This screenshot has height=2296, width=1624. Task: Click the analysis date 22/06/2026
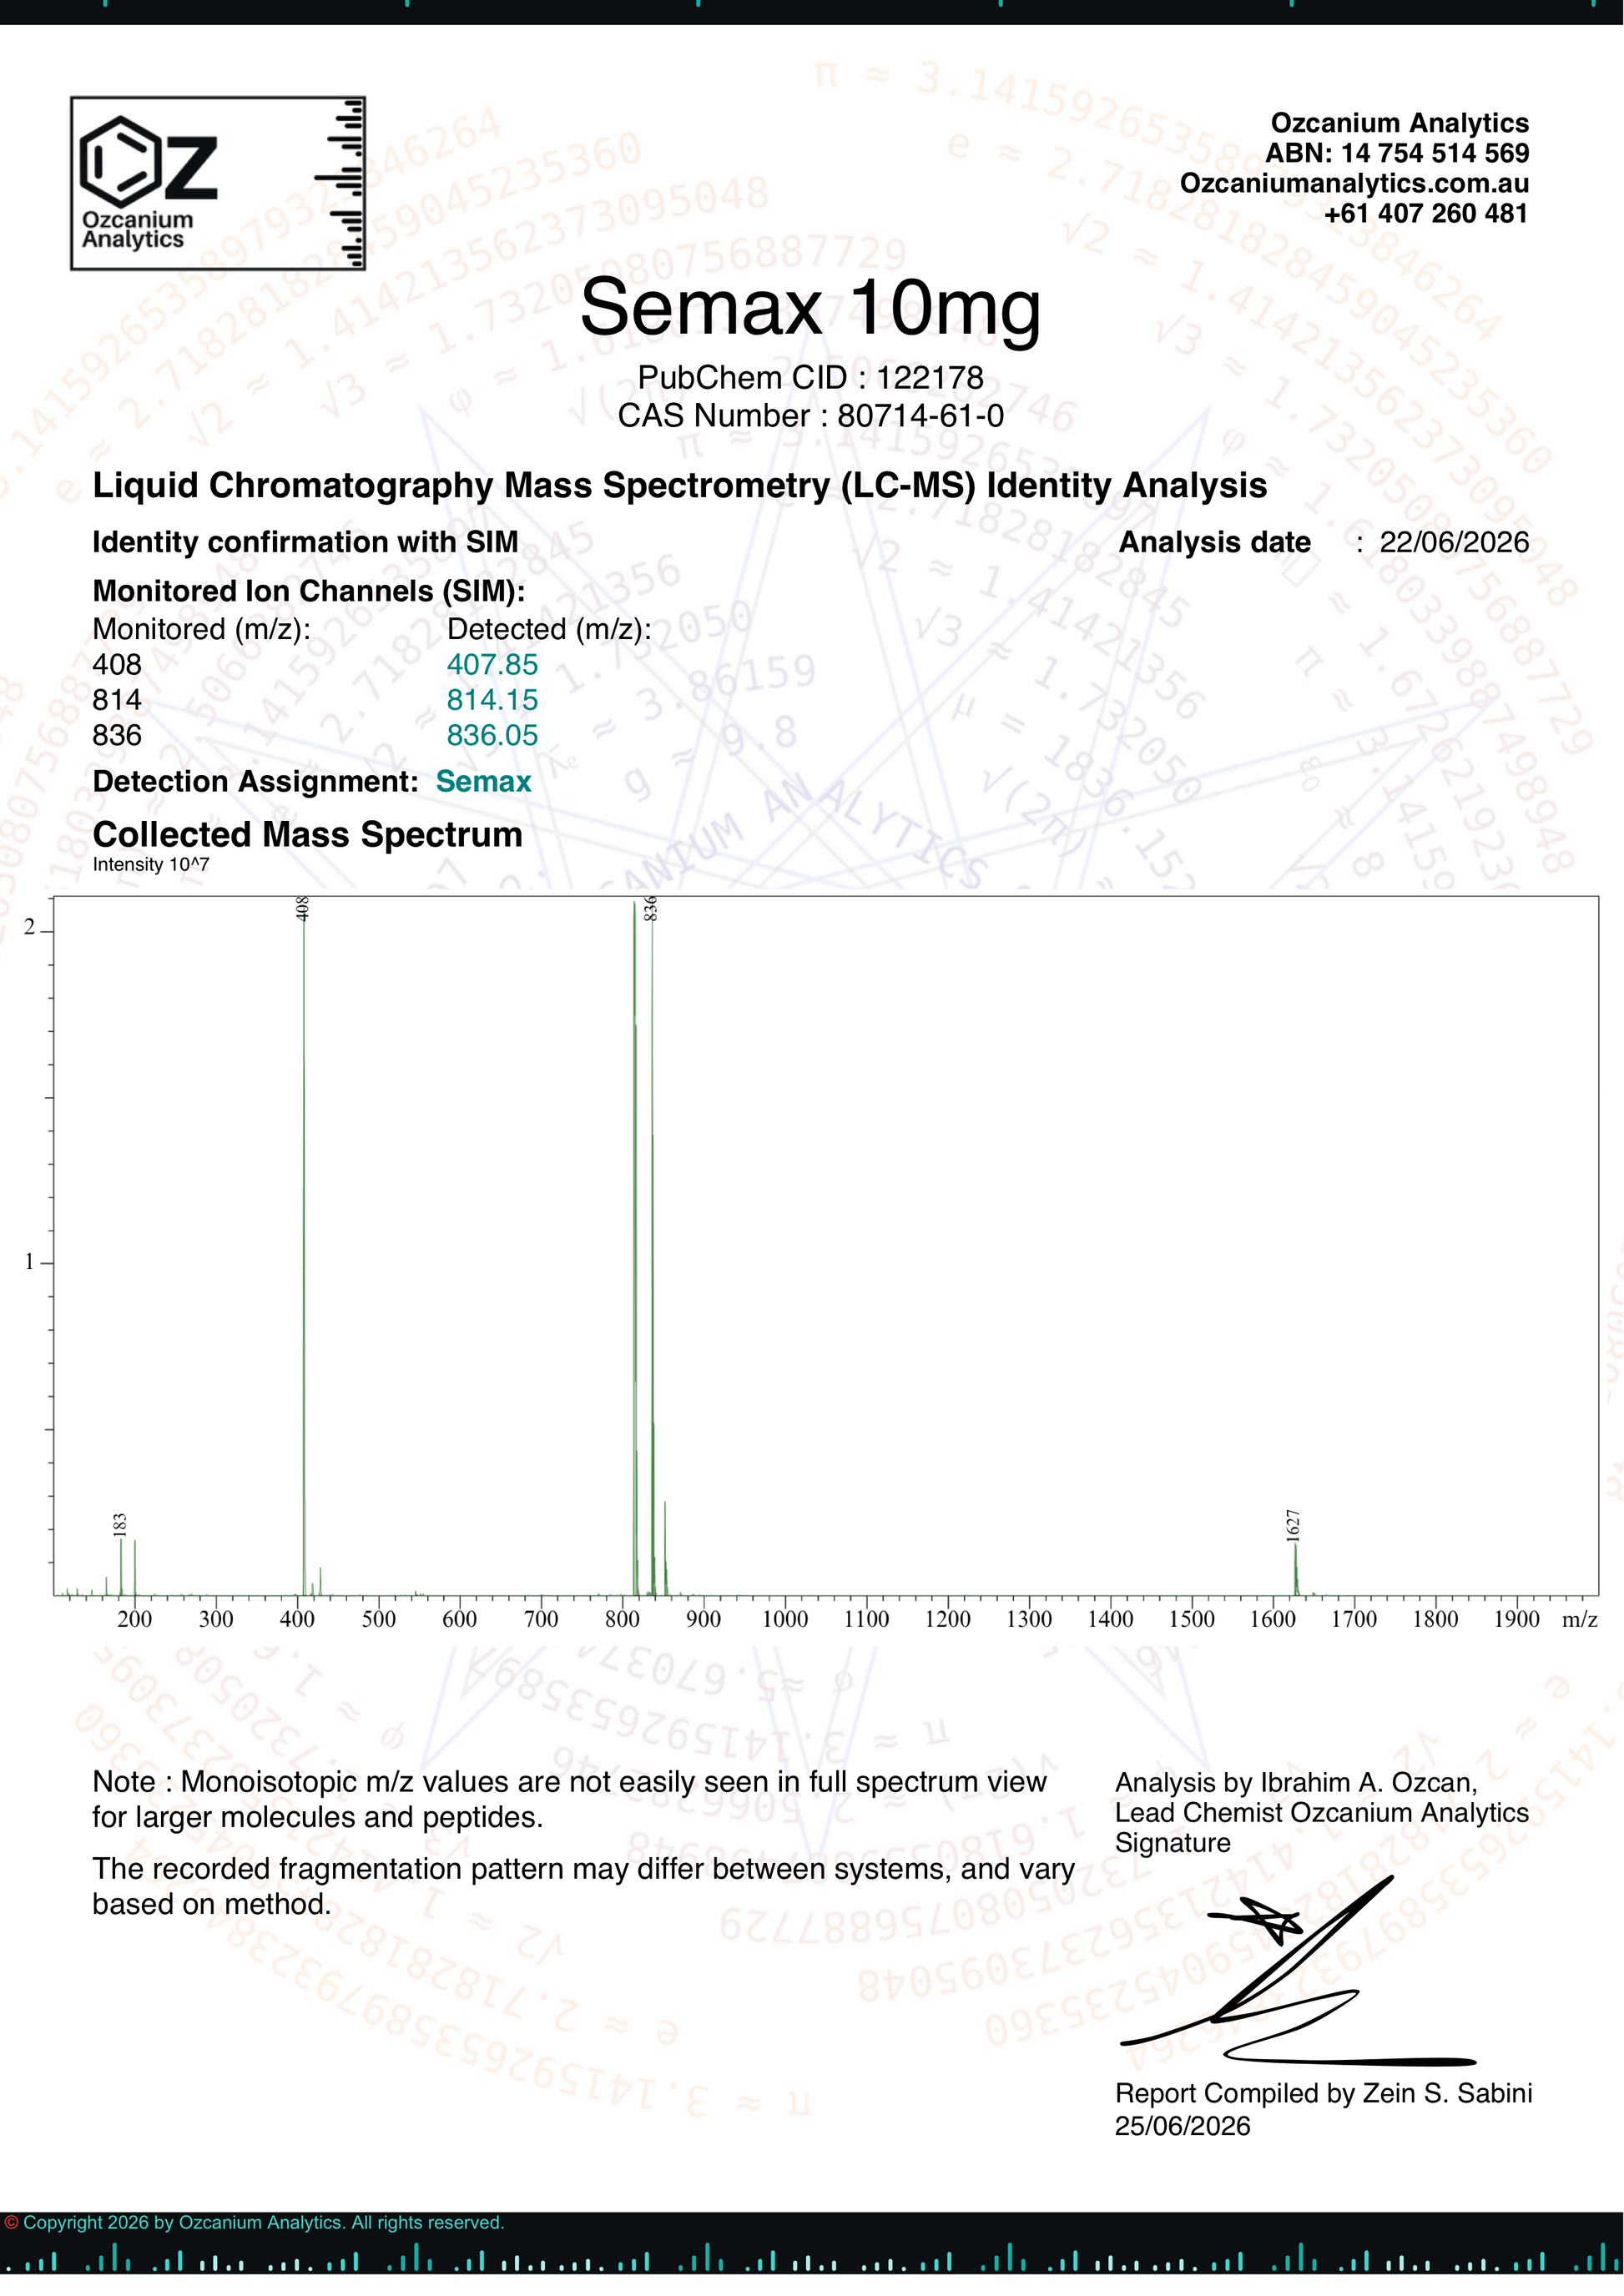click(1454, 542)
